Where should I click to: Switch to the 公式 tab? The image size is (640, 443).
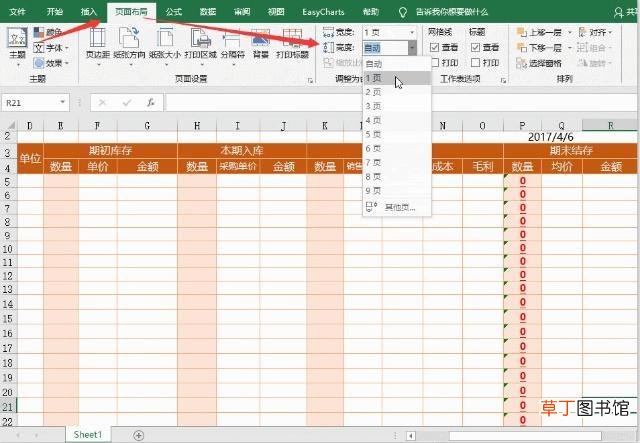(174, 12)
